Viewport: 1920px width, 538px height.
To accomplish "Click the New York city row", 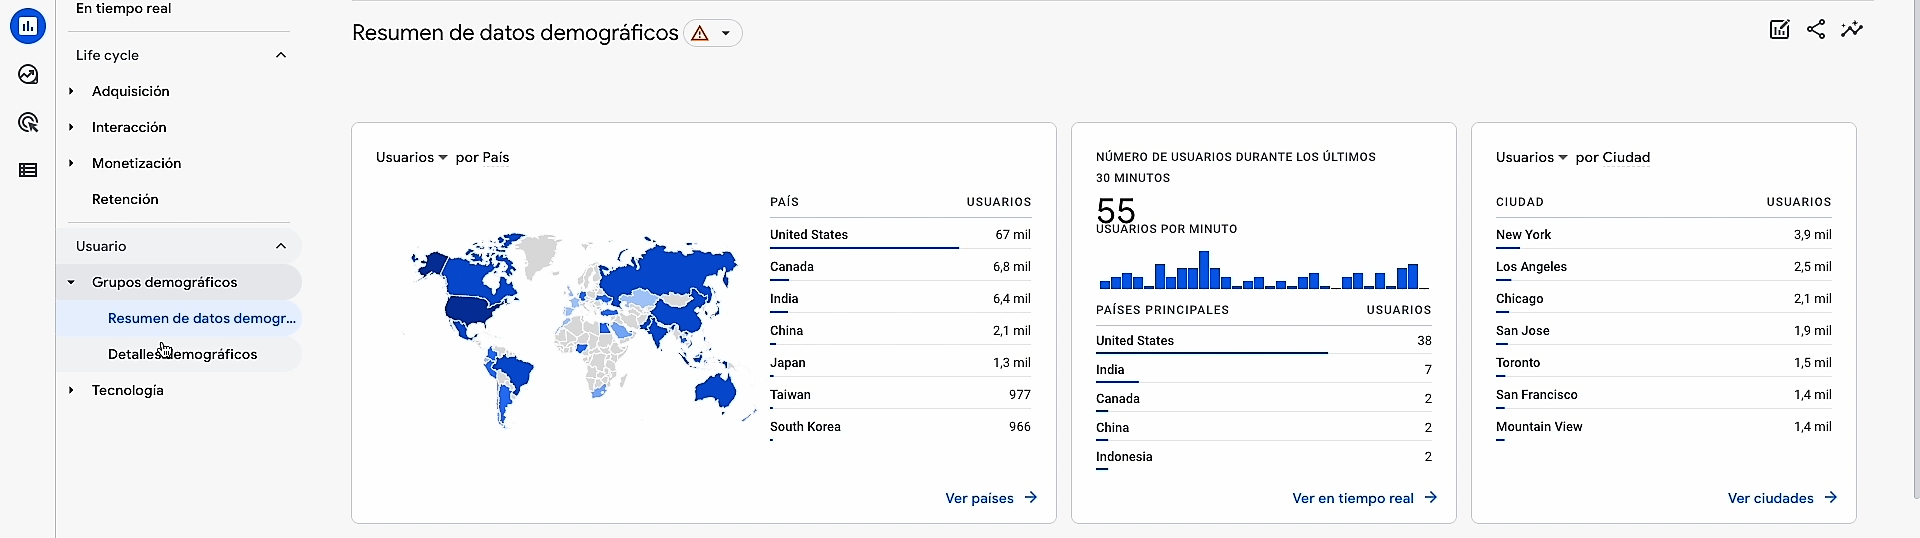I will [x=1663, y=235].
